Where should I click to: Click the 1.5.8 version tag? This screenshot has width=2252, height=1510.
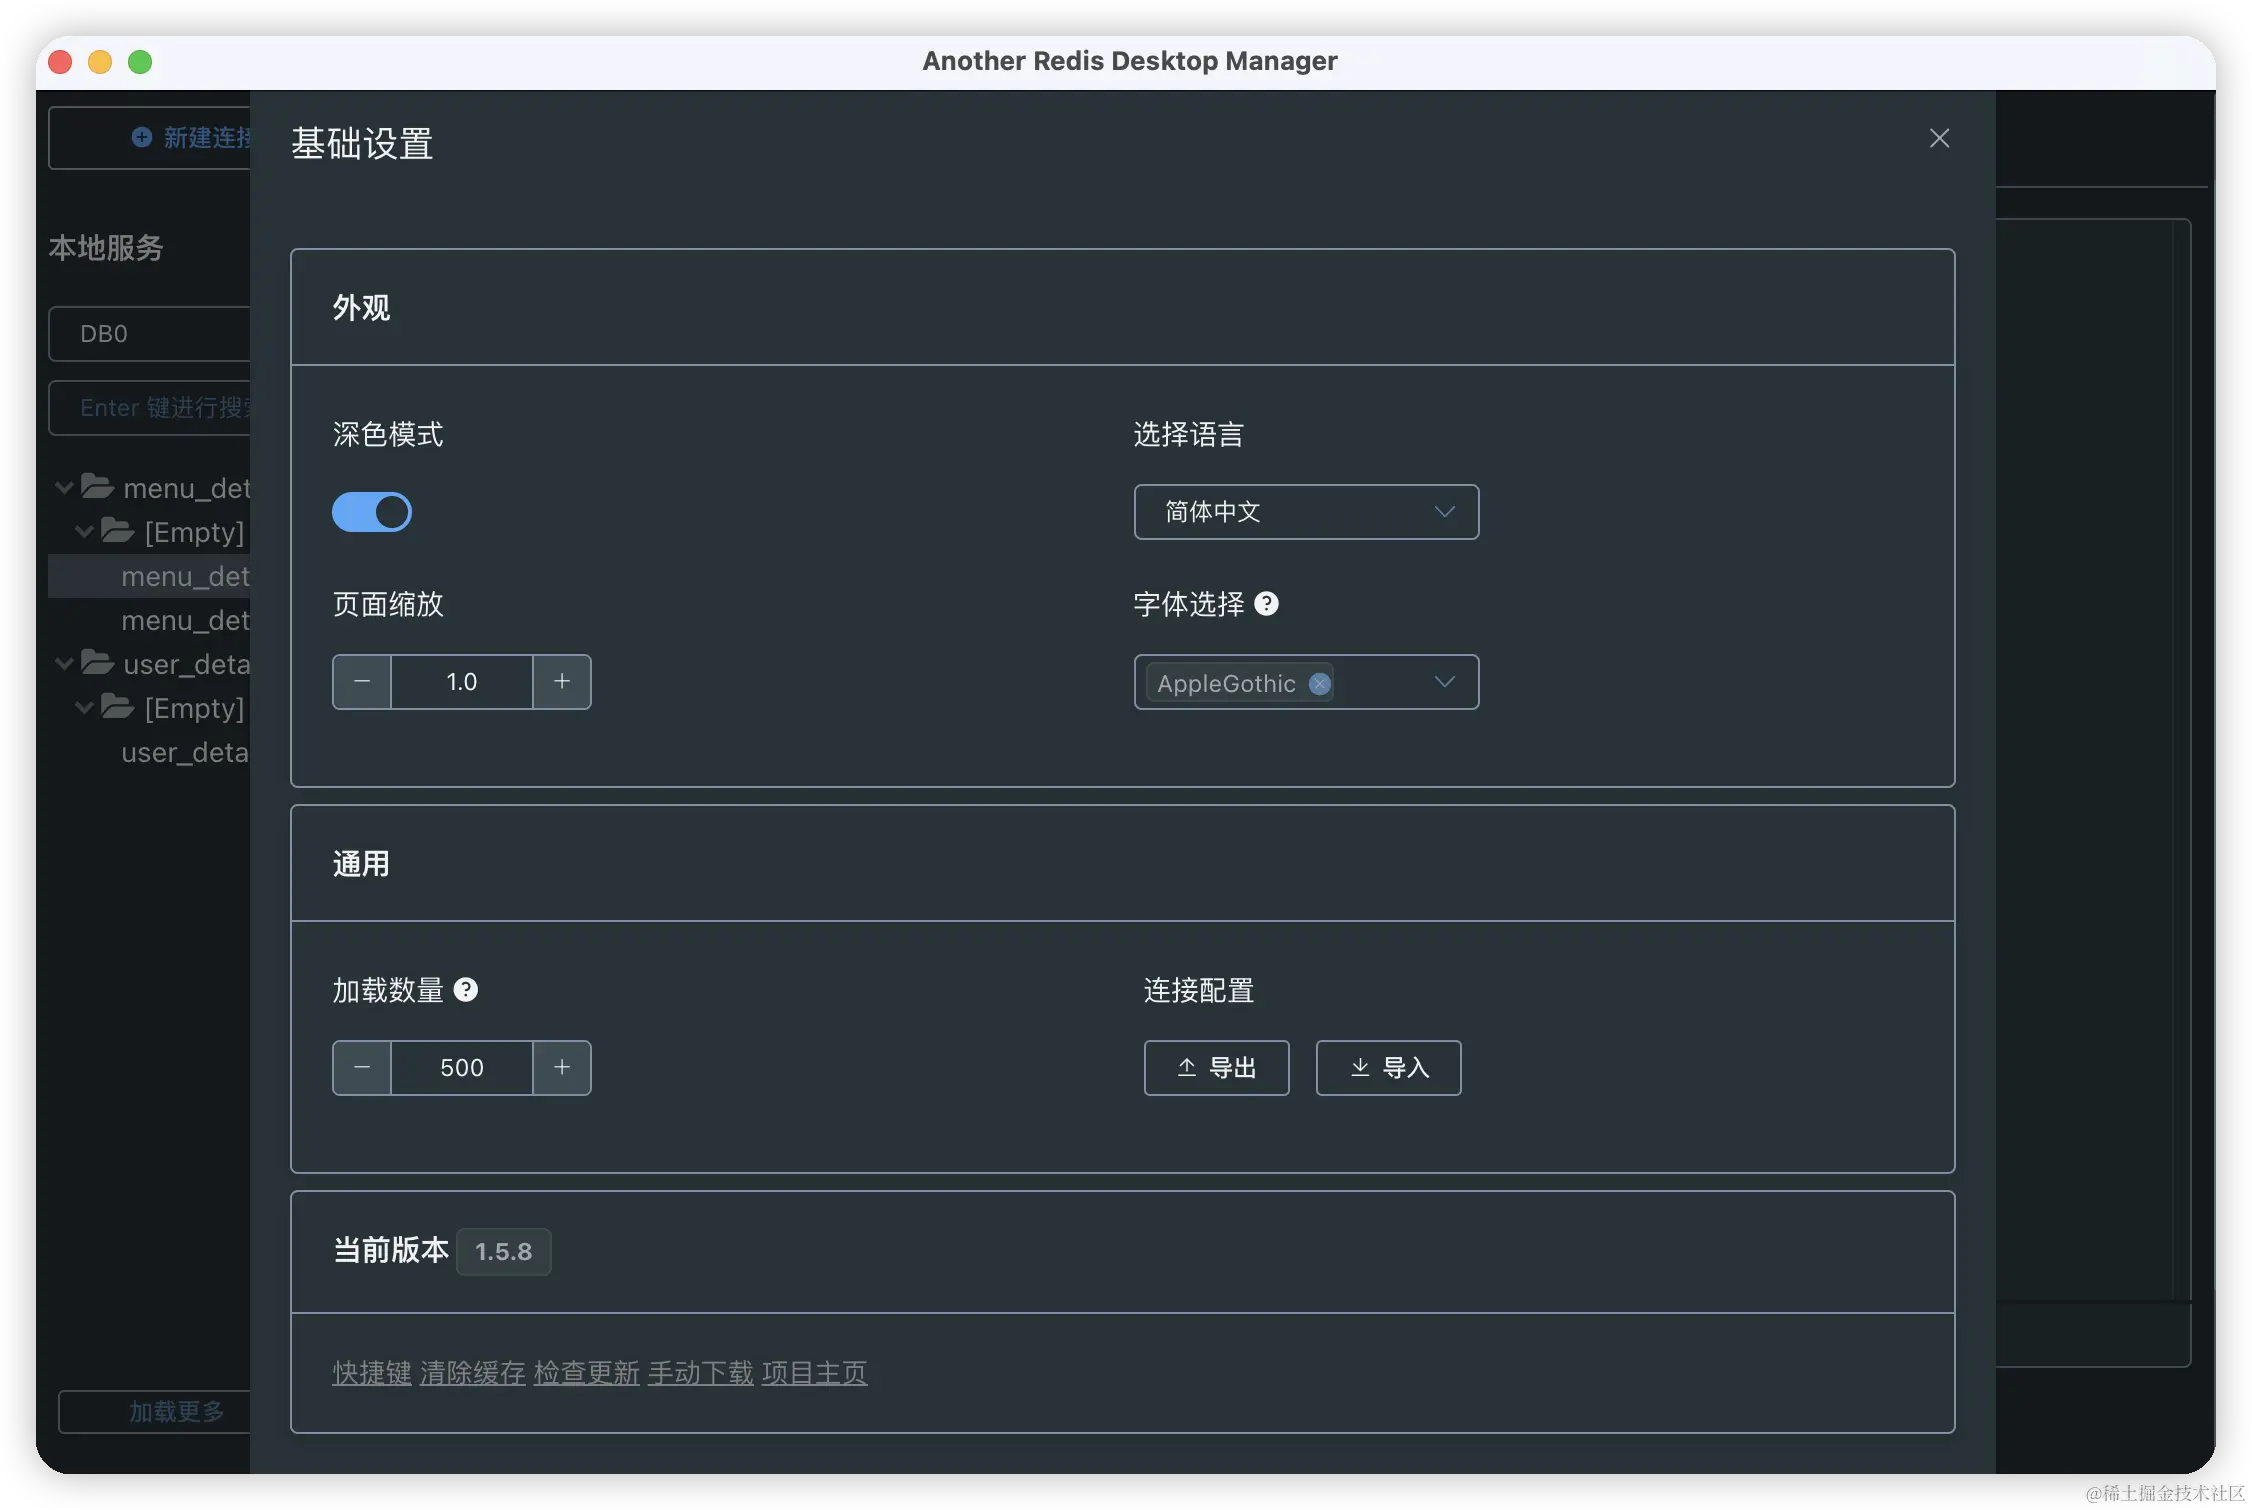click(x=503, y=1252)
